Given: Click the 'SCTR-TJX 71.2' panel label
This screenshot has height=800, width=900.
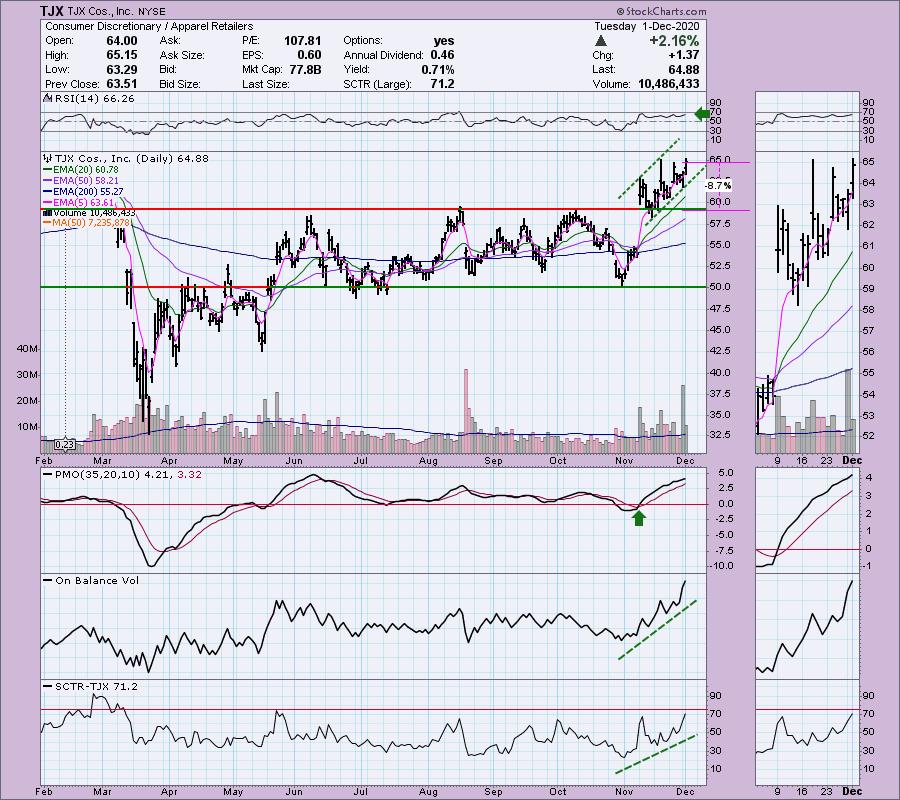Looking at the screenshot, I should (96, 686).
